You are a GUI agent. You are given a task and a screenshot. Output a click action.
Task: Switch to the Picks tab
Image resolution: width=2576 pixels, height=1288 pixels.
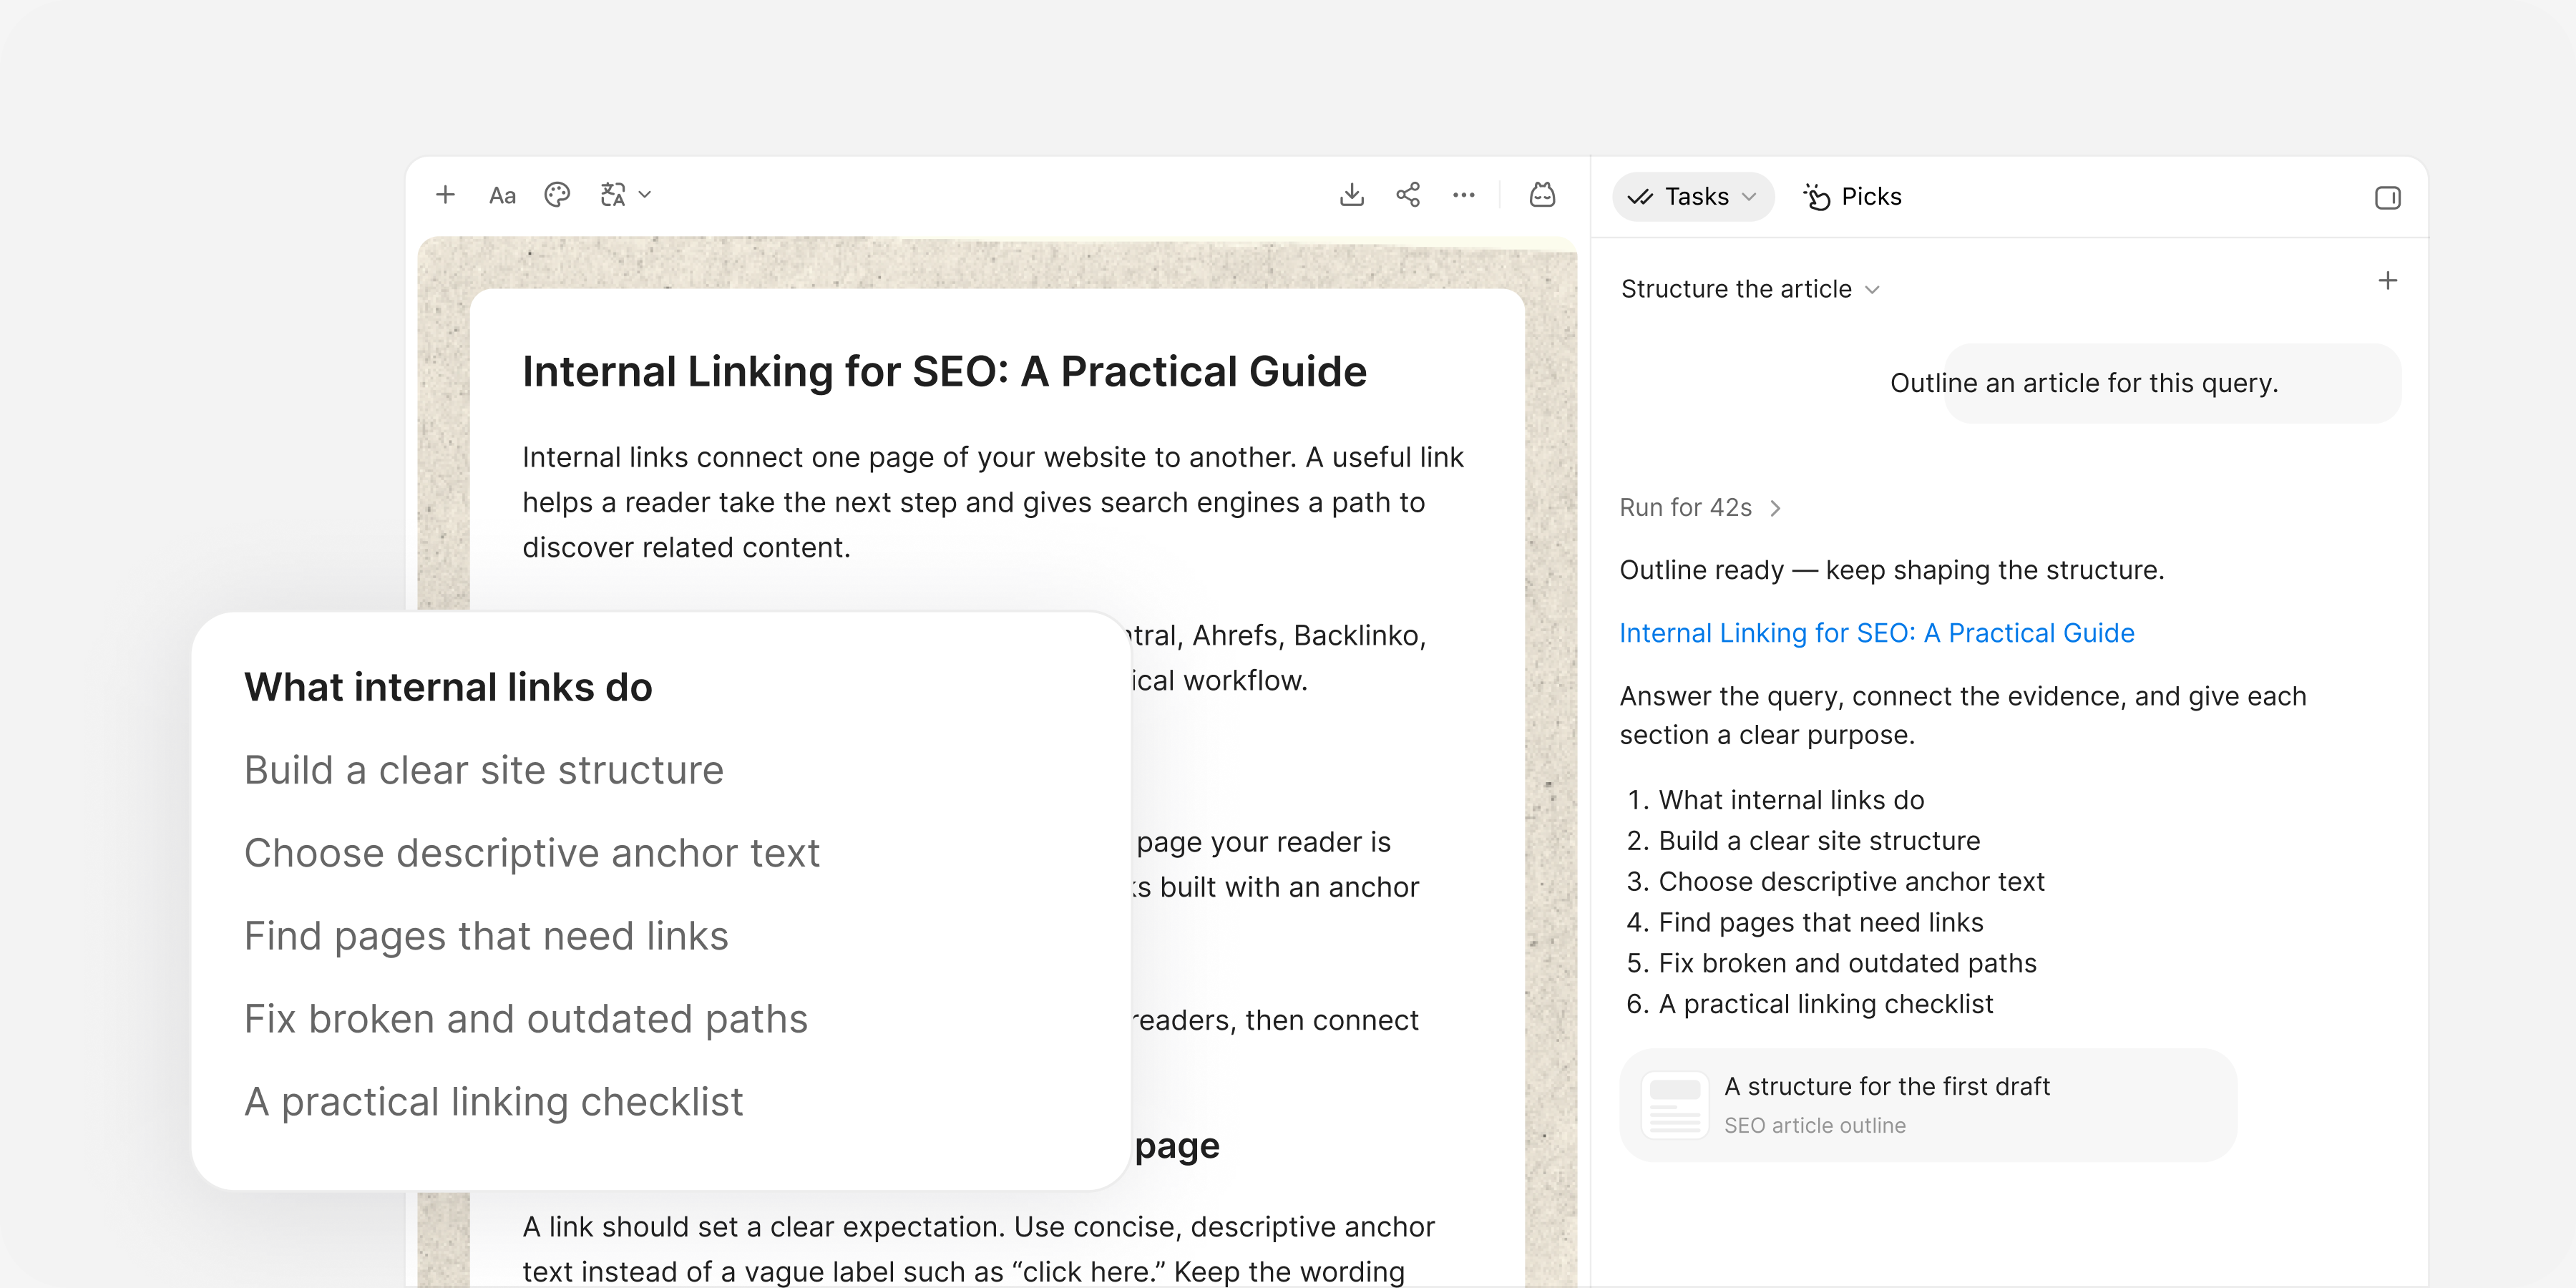point(1852,197)
